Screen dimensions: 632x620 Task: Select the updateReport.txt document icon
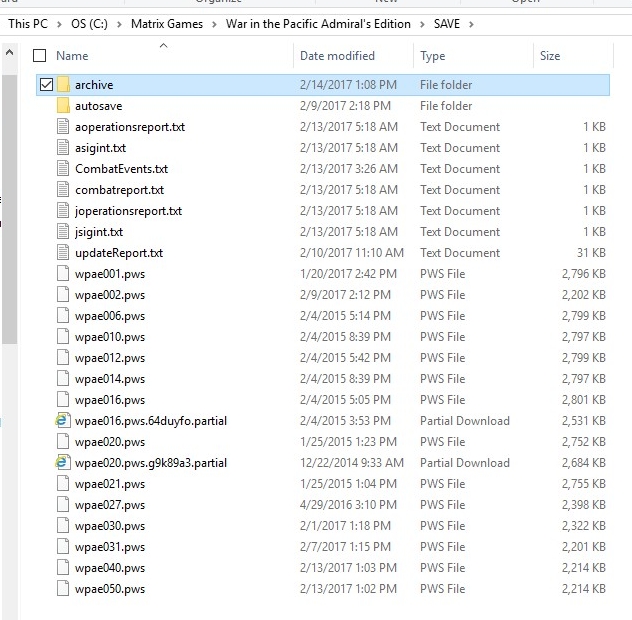[63, 252]
